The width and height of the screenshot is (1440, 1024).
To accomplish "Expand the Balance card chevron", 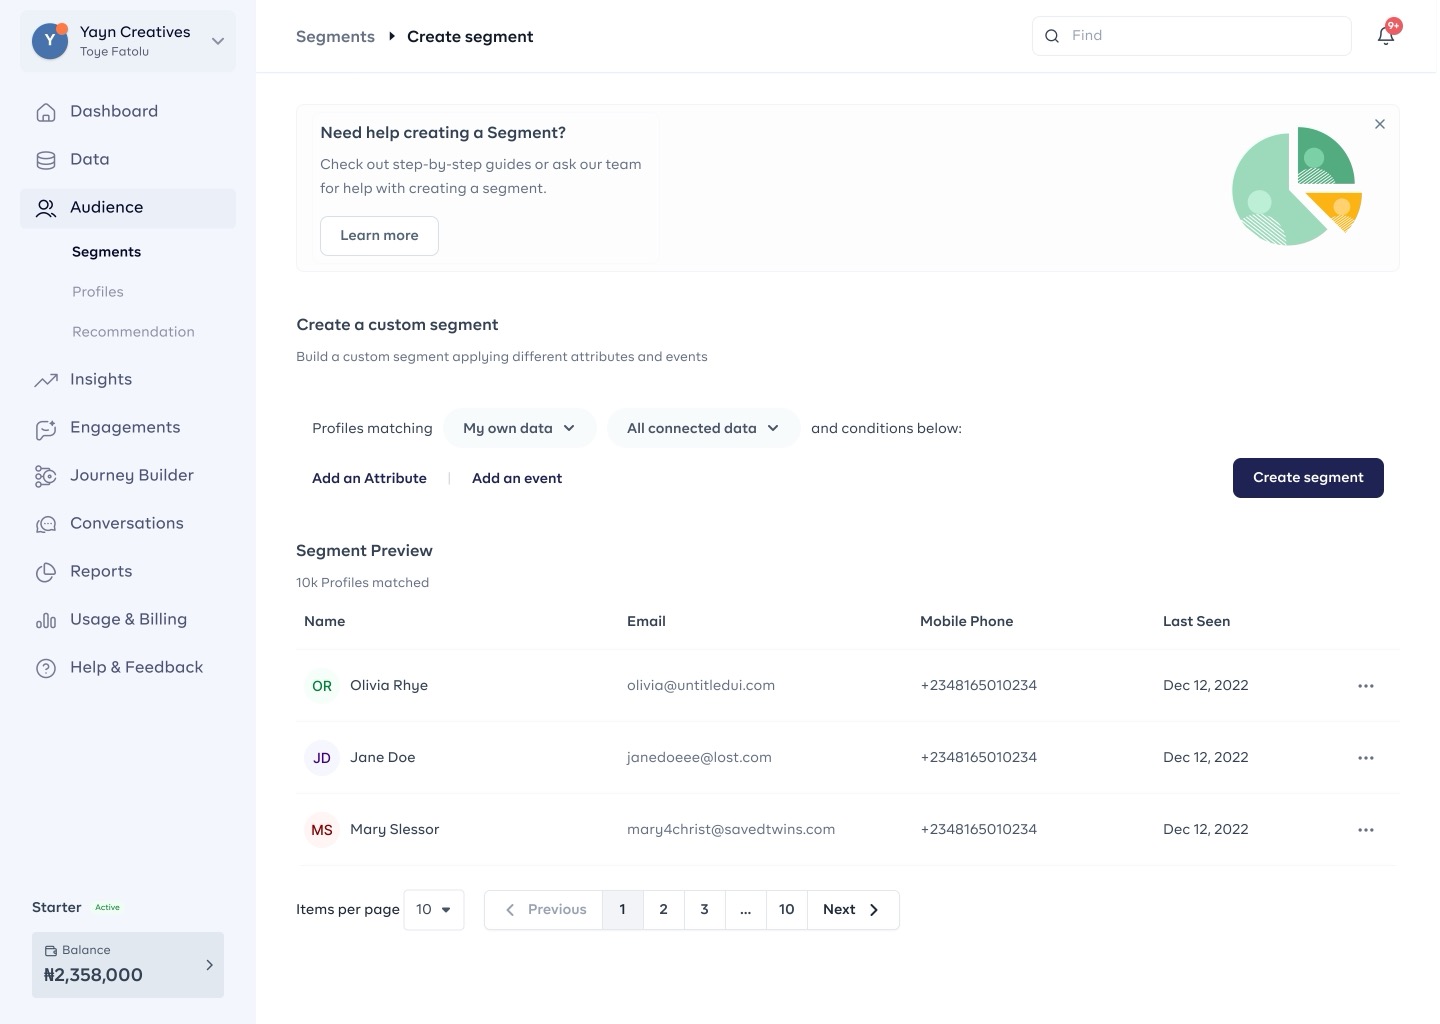I will (209, 965).
